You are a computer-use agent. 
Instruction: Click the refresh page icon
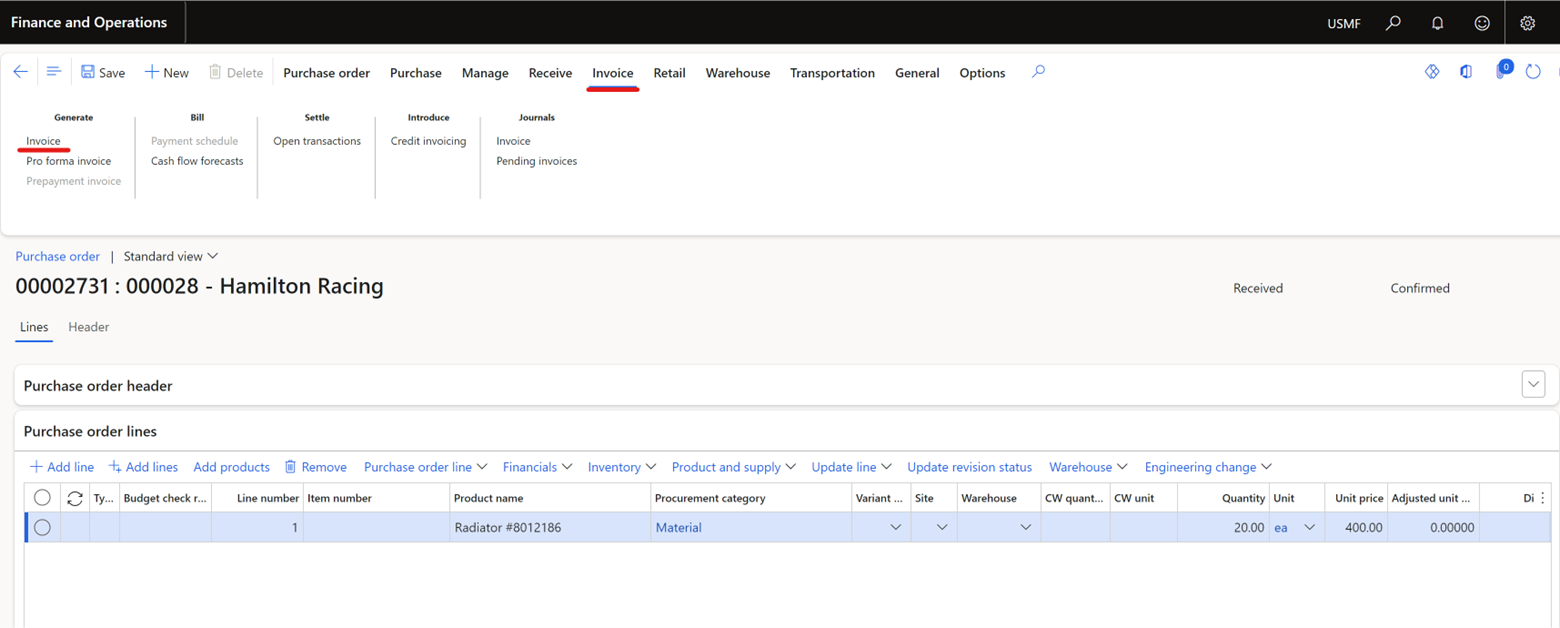click(1533, 72)
